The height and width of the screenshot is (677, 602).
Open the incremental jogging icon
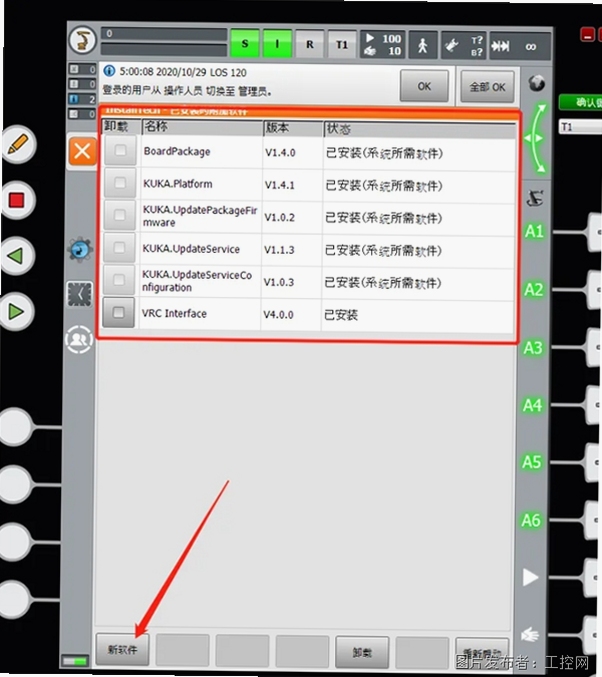point(501,46)
